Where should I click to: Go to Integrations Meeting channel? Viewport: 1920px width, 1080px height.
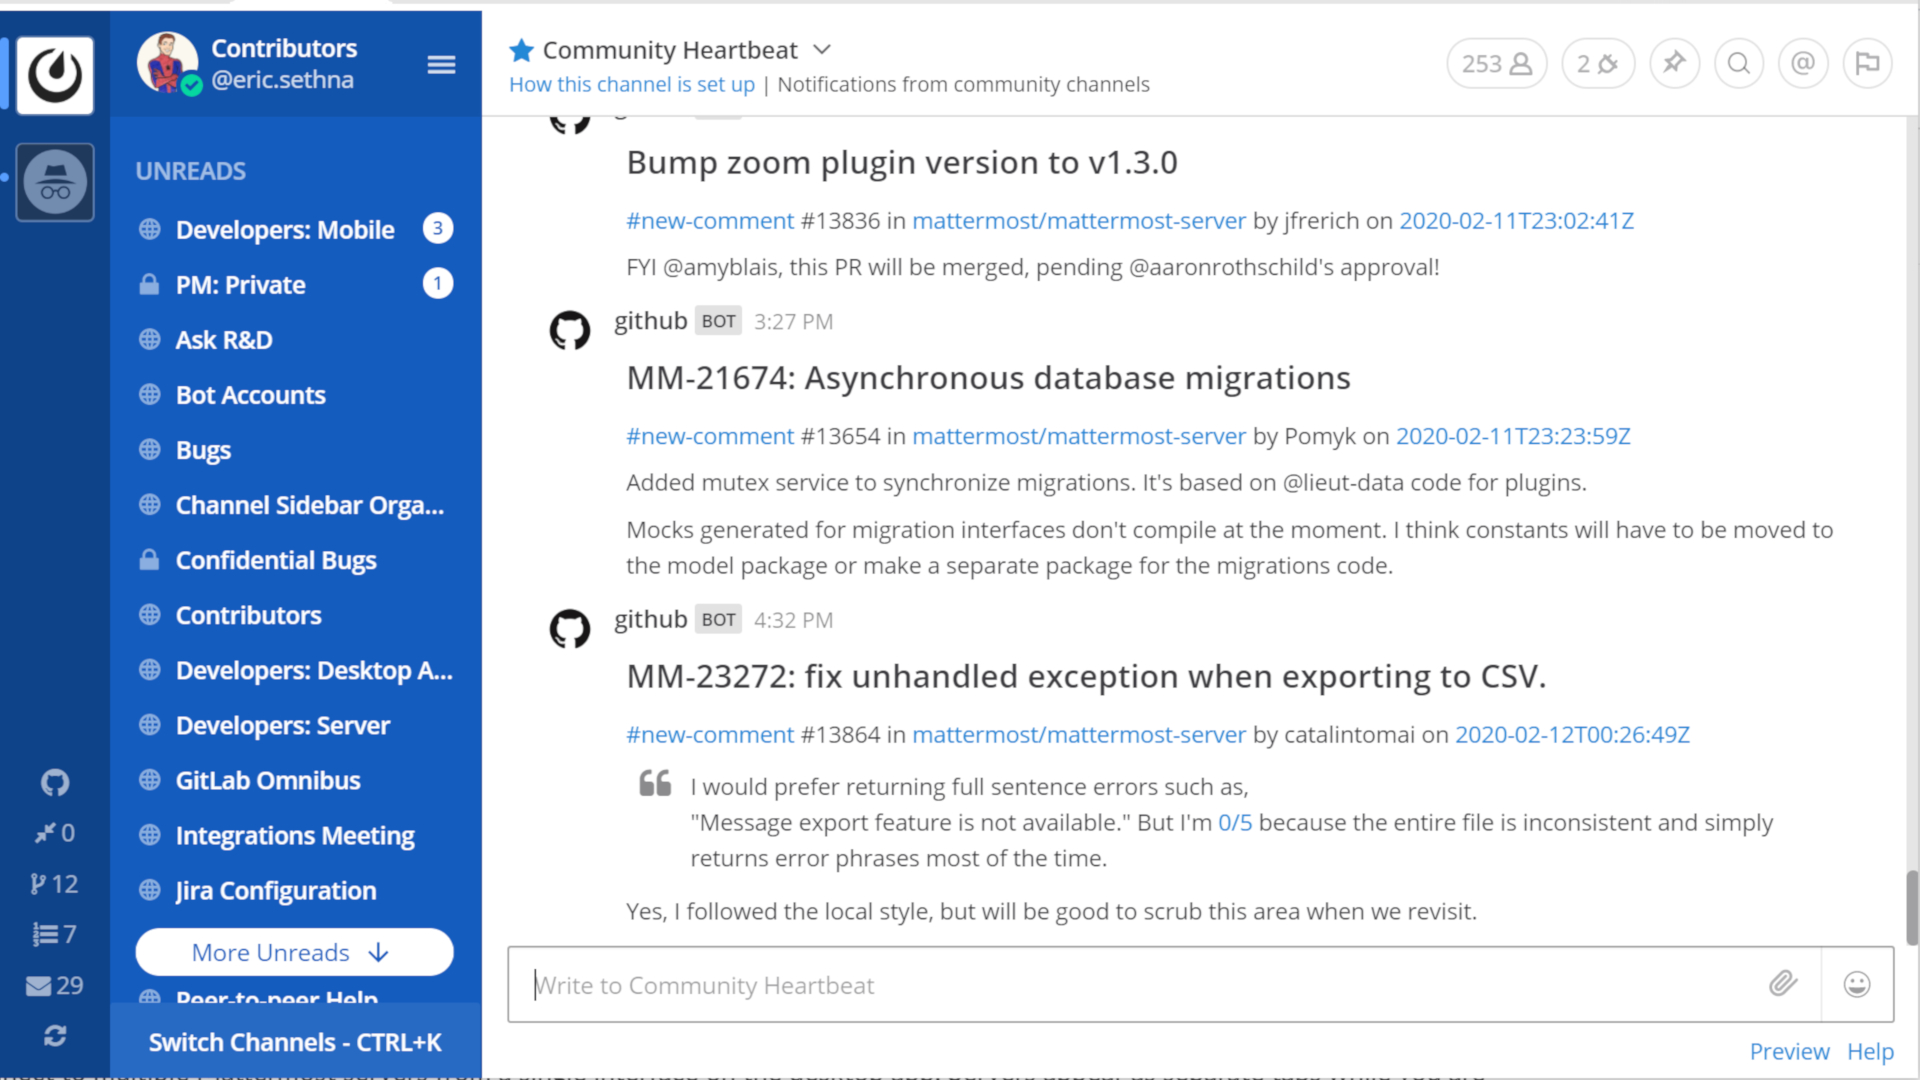(x=296, y=835)
